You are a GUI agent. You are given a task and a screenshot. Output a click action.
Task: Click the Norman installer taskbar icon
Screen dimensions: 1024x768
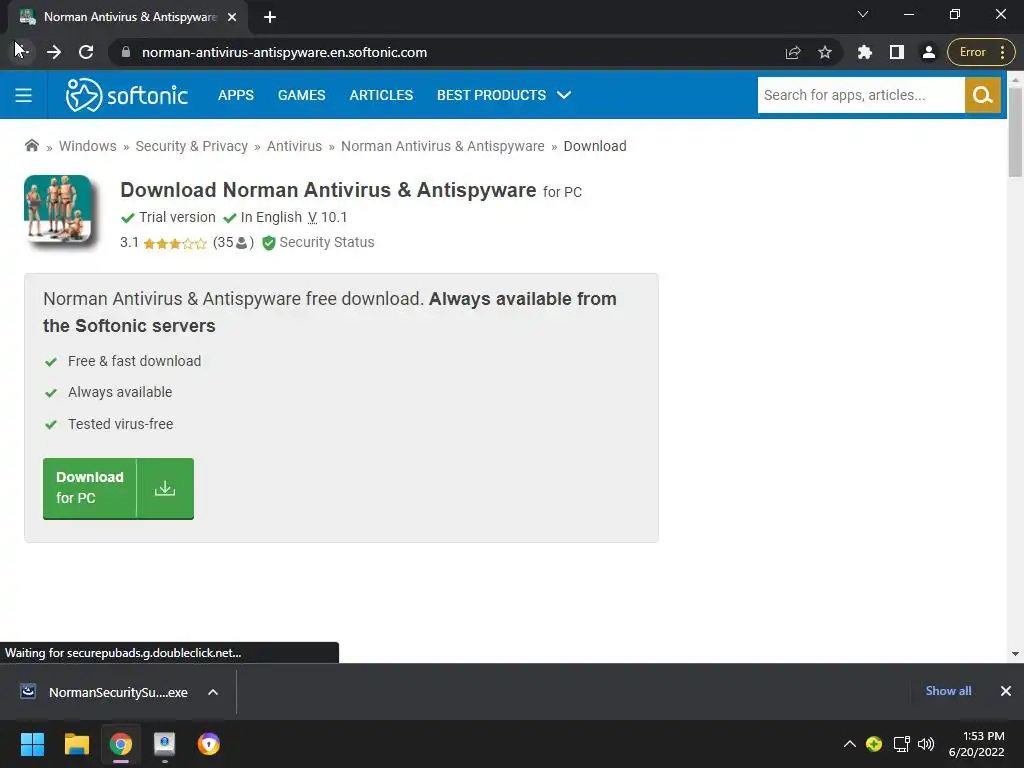tap(165, 744)
